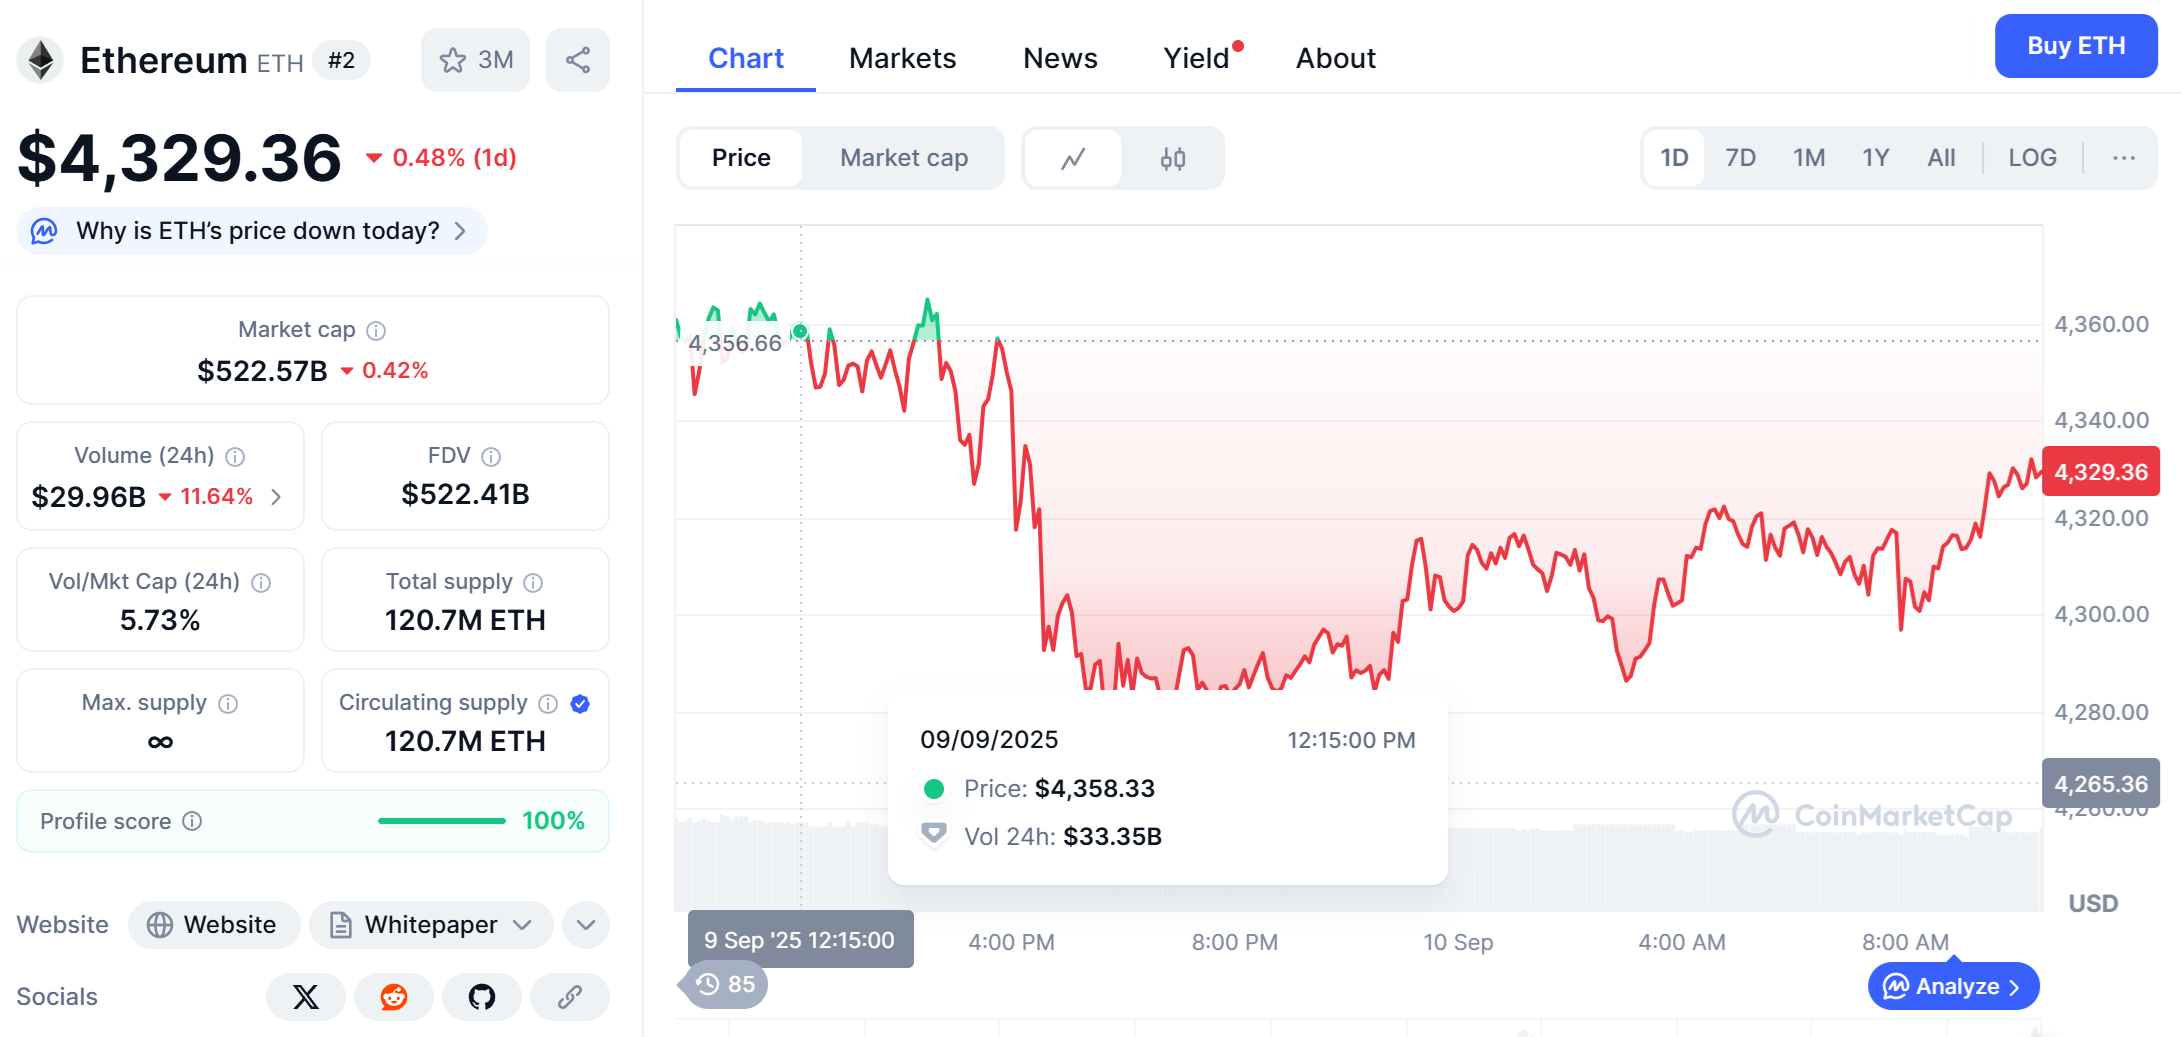
Task: Click the Ethereum diamond logo icon
Action: tap(41, 60)
